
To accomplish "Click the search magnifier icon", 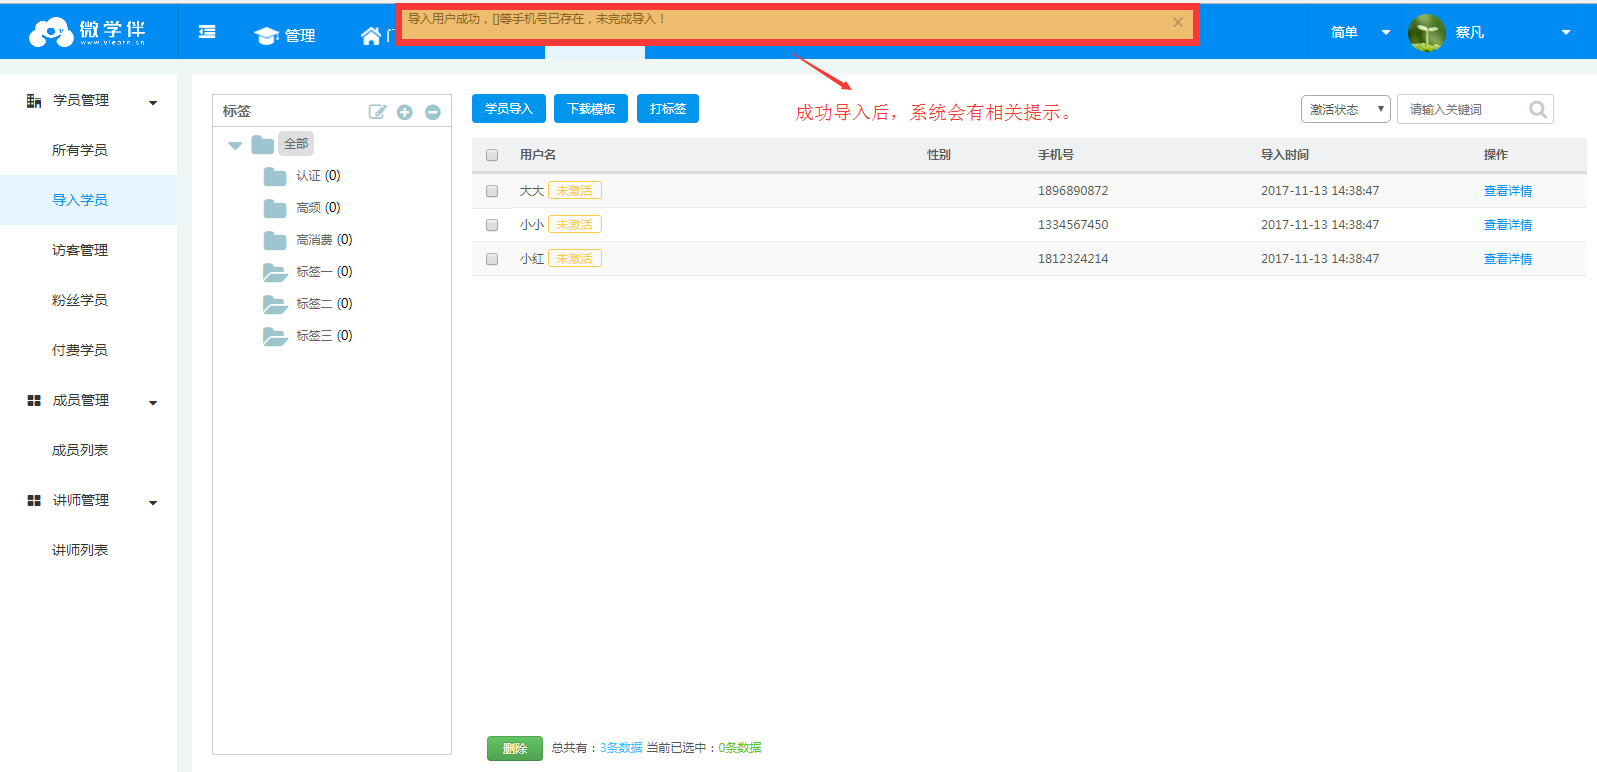I will tap(1538, 110).
